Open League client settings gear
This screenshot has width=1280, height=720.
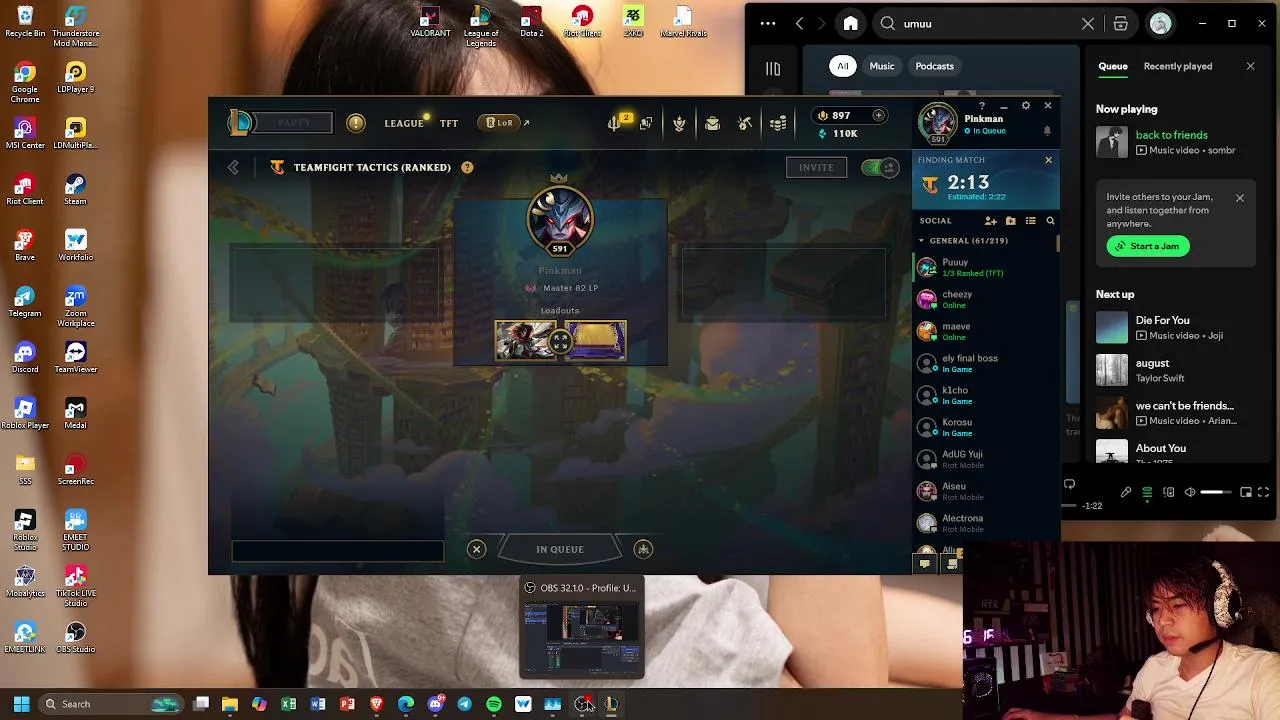click(x=1025, y=105)
